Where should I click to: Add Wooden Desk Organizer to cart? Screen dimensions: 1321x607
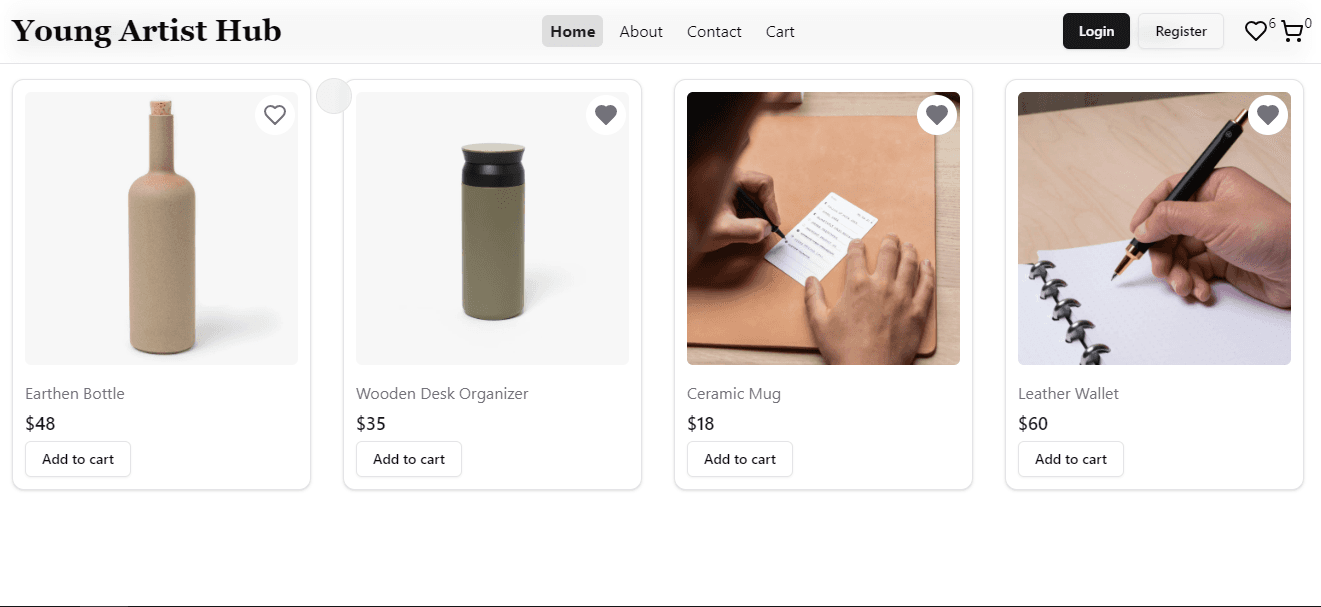409,459
